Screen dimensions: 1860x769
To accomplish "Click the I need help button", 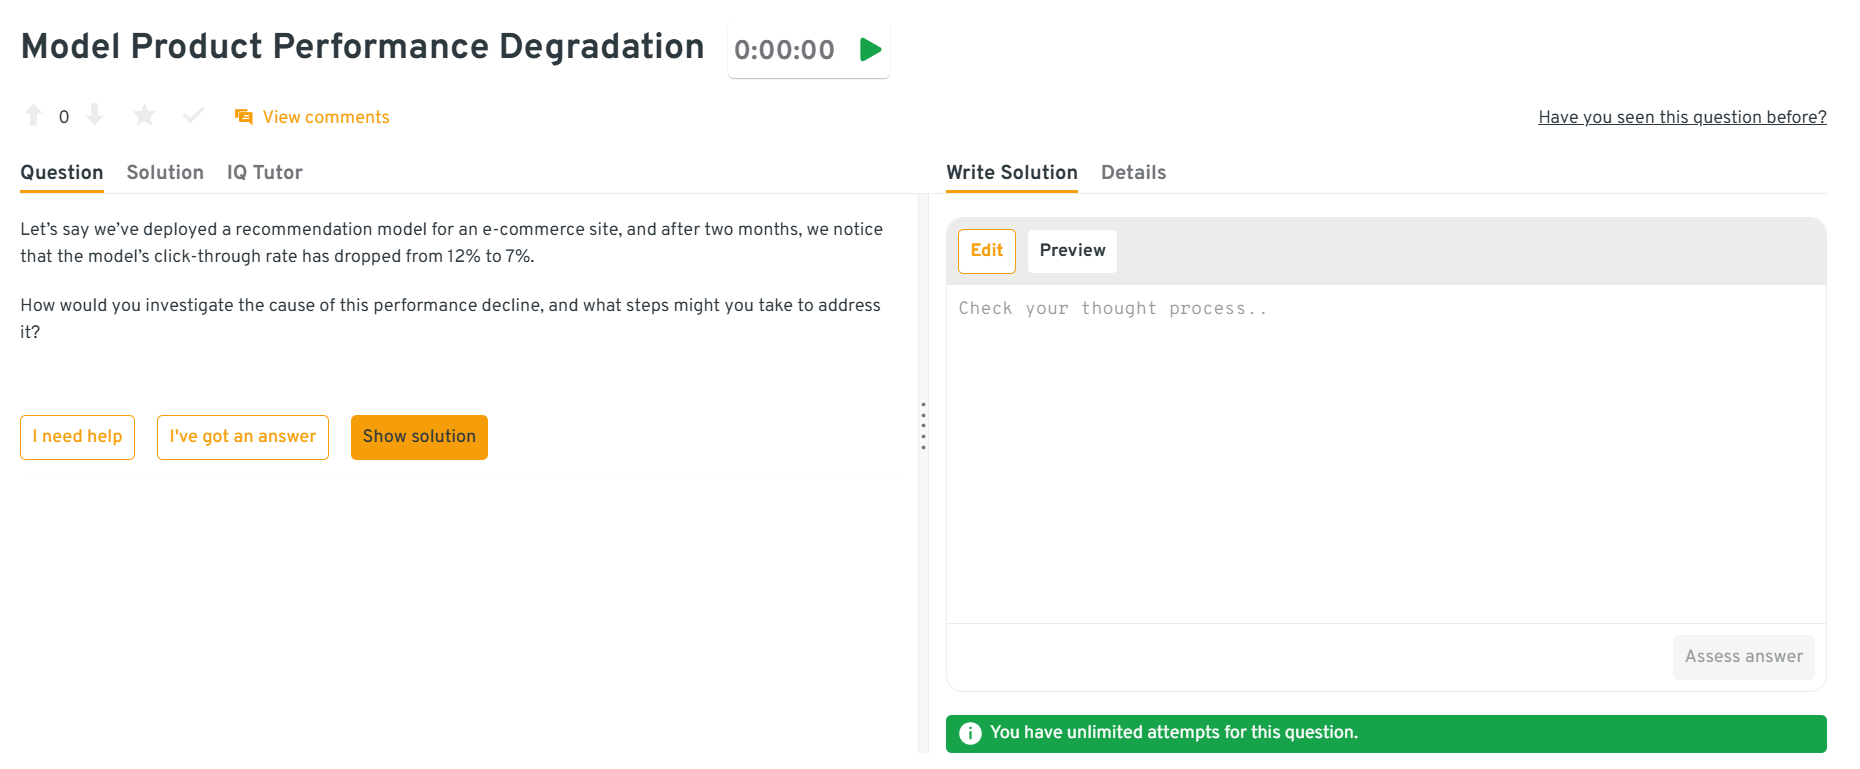I will [77, 437].
